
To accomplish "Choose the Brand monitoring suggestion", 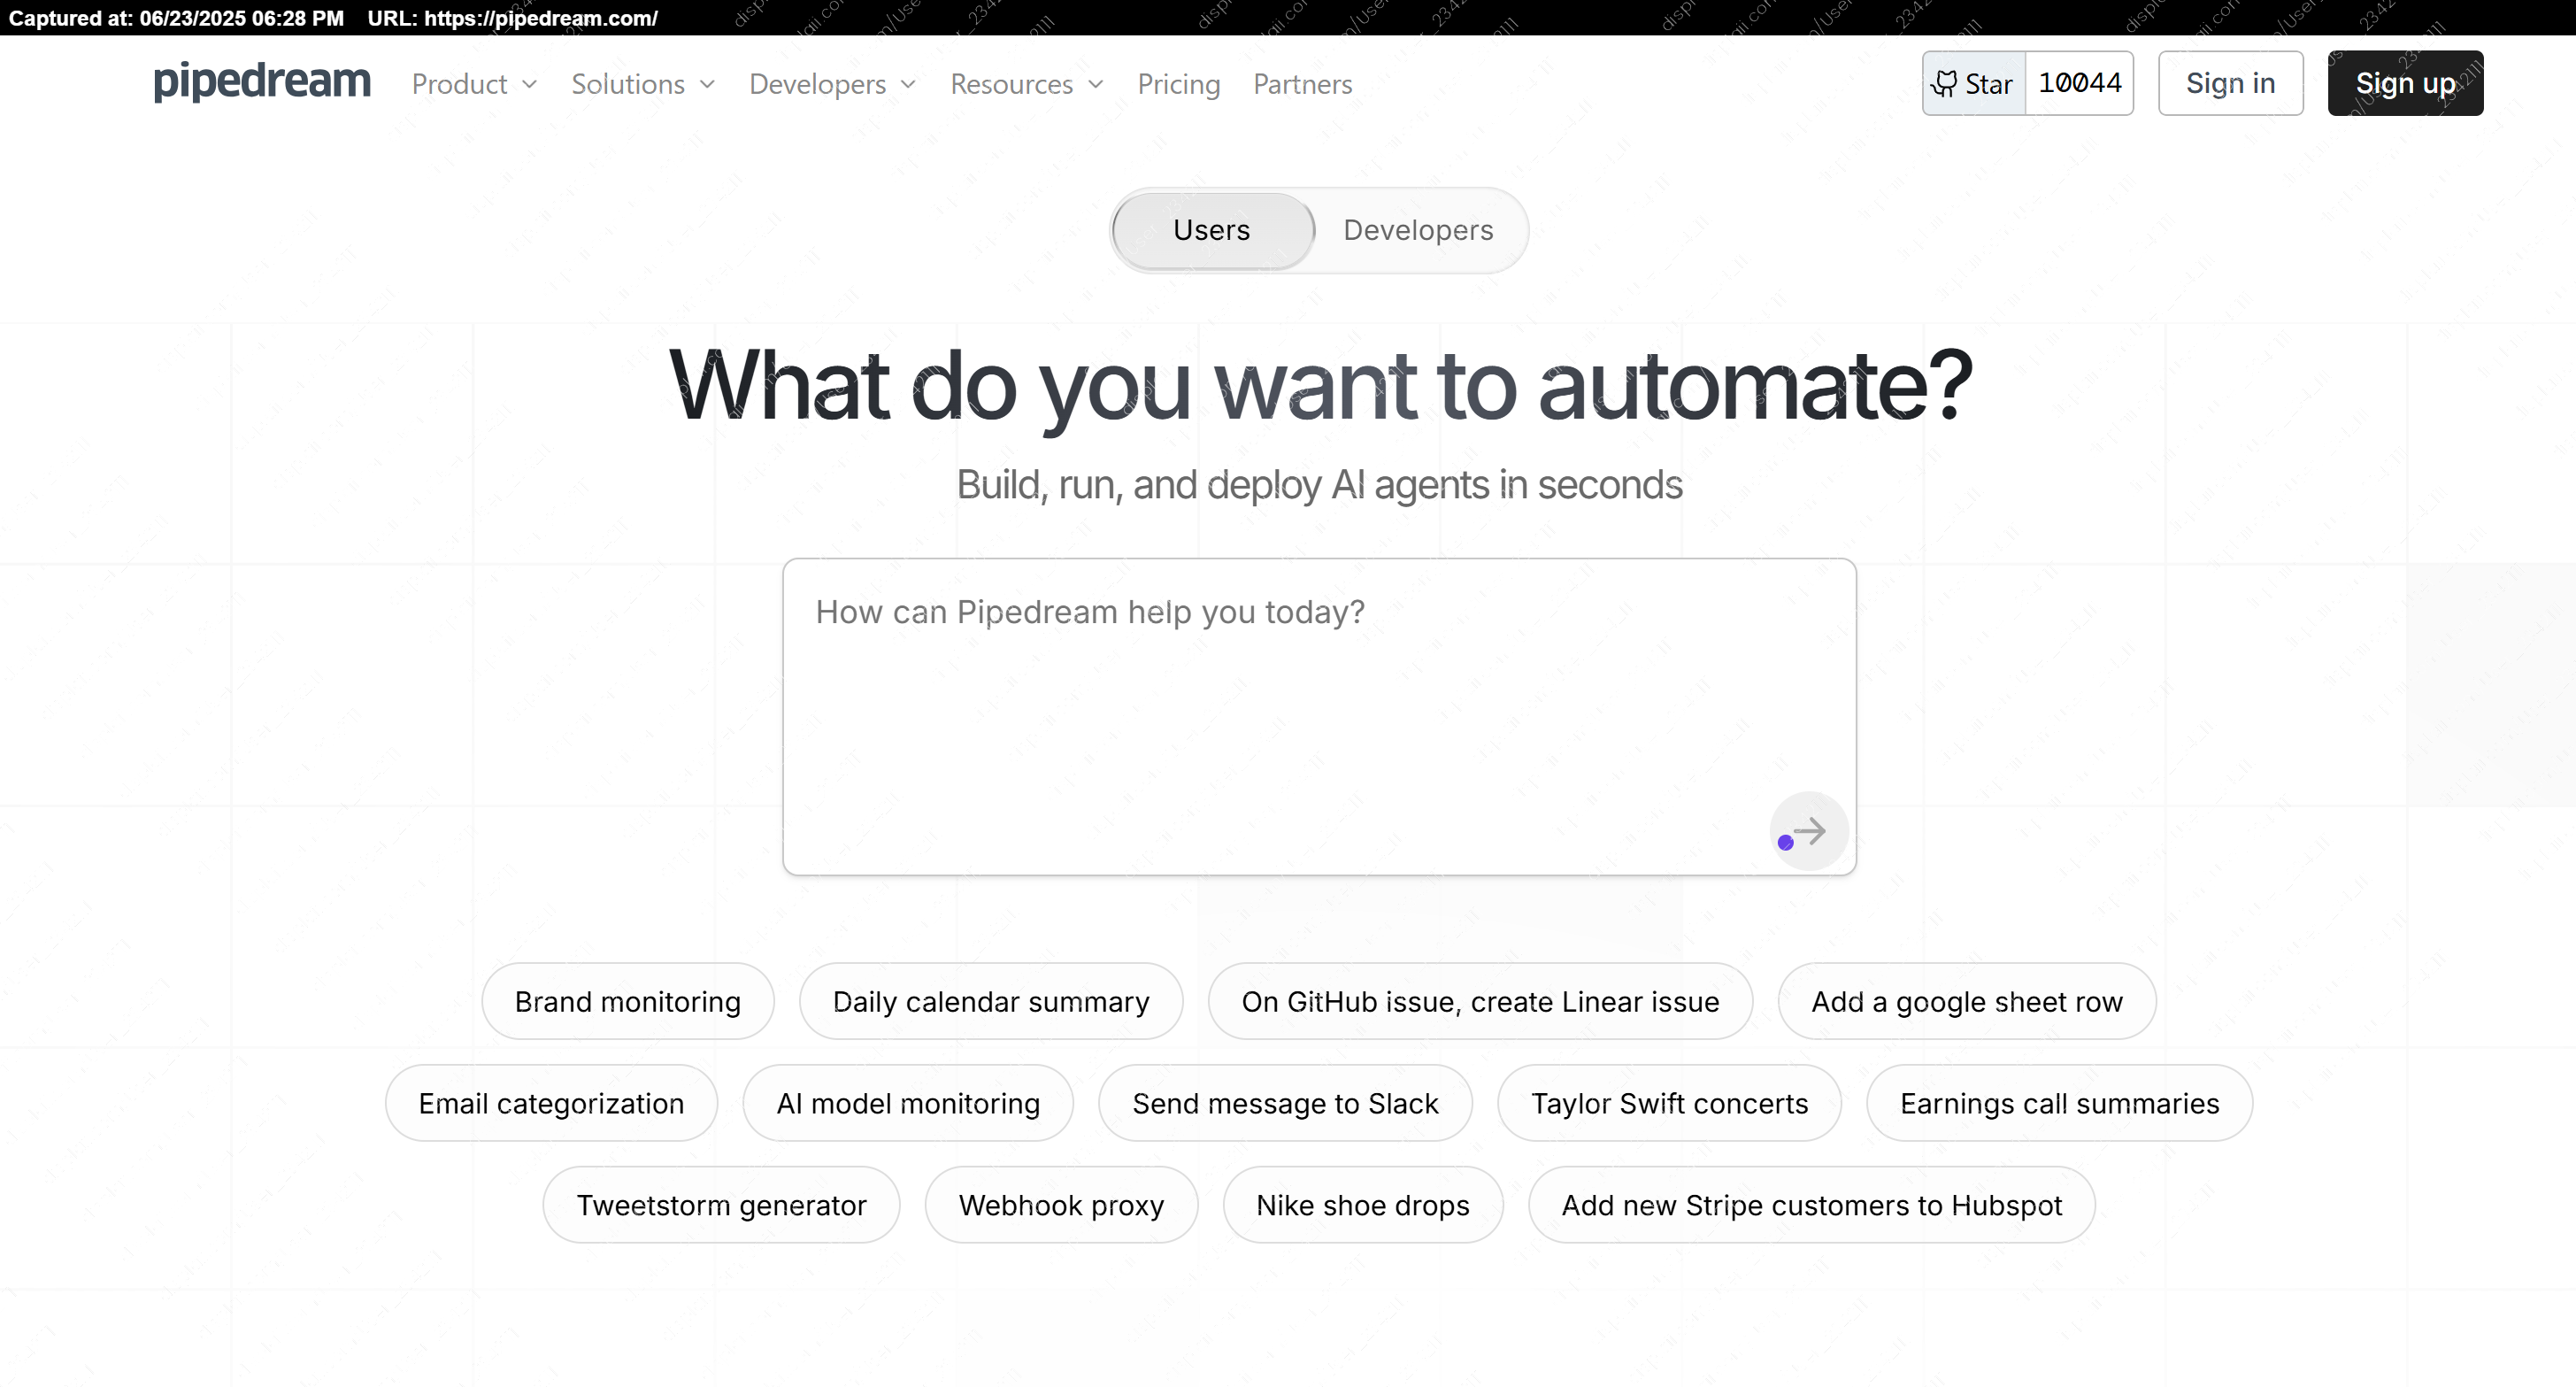I will (628, 1001).
